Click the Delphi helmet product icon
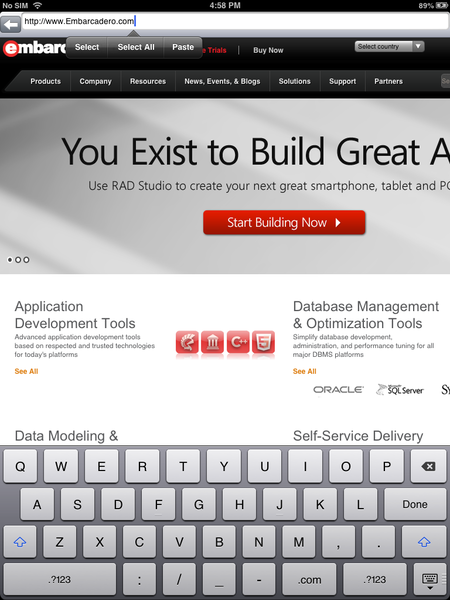 click(187, 342)
